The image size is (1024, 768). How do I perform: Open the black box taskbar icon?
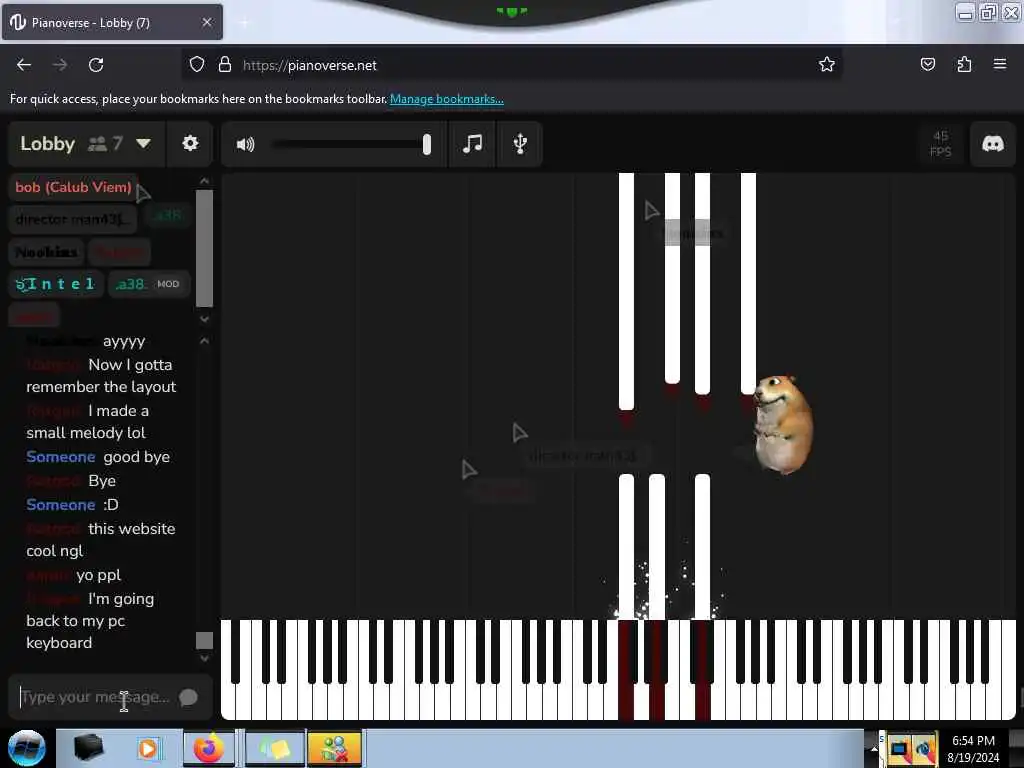88,748
